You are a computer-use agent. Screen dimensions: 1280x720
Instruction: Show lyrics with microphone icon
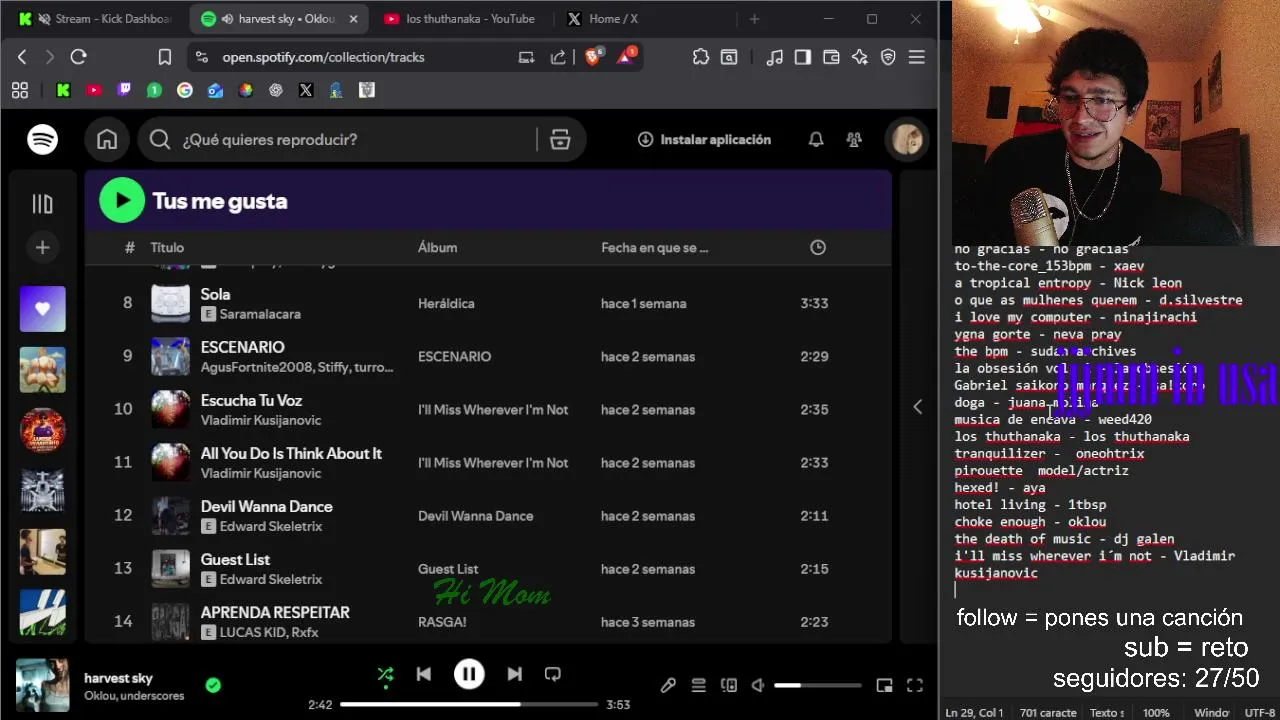(x=668, y=686)
